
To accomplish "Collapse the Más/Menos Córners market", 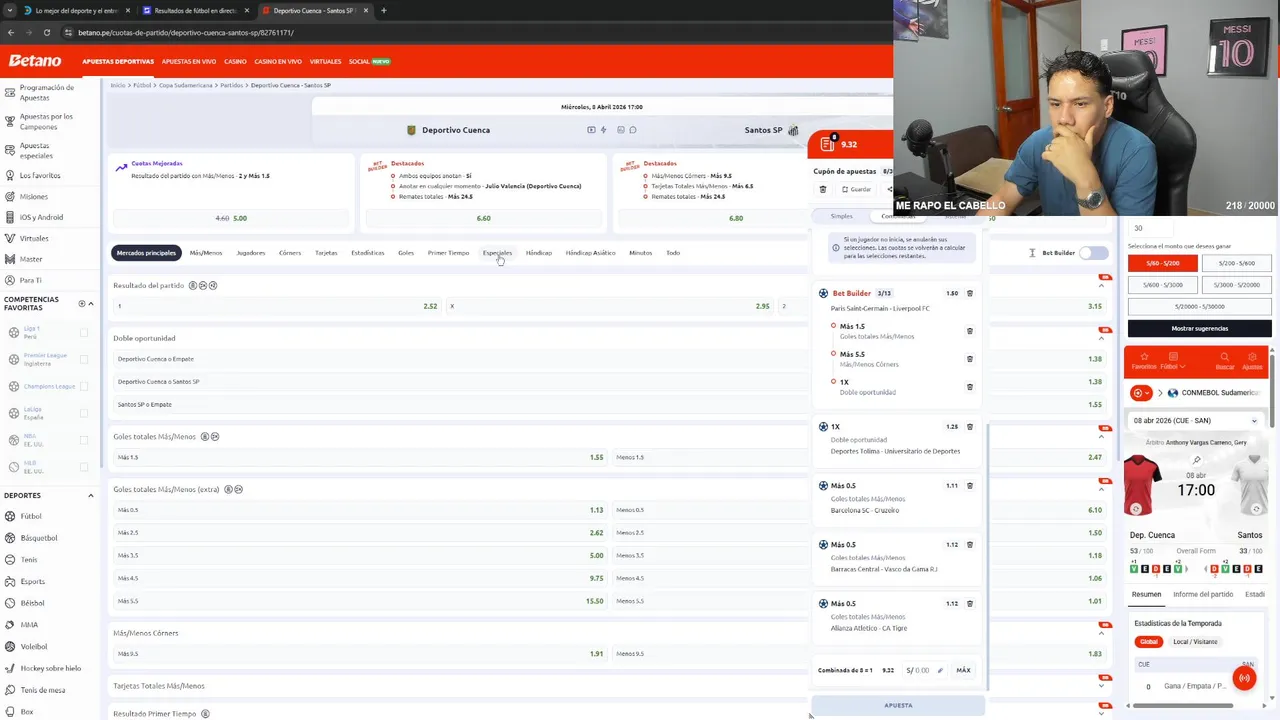I will tap(1101, 633).
